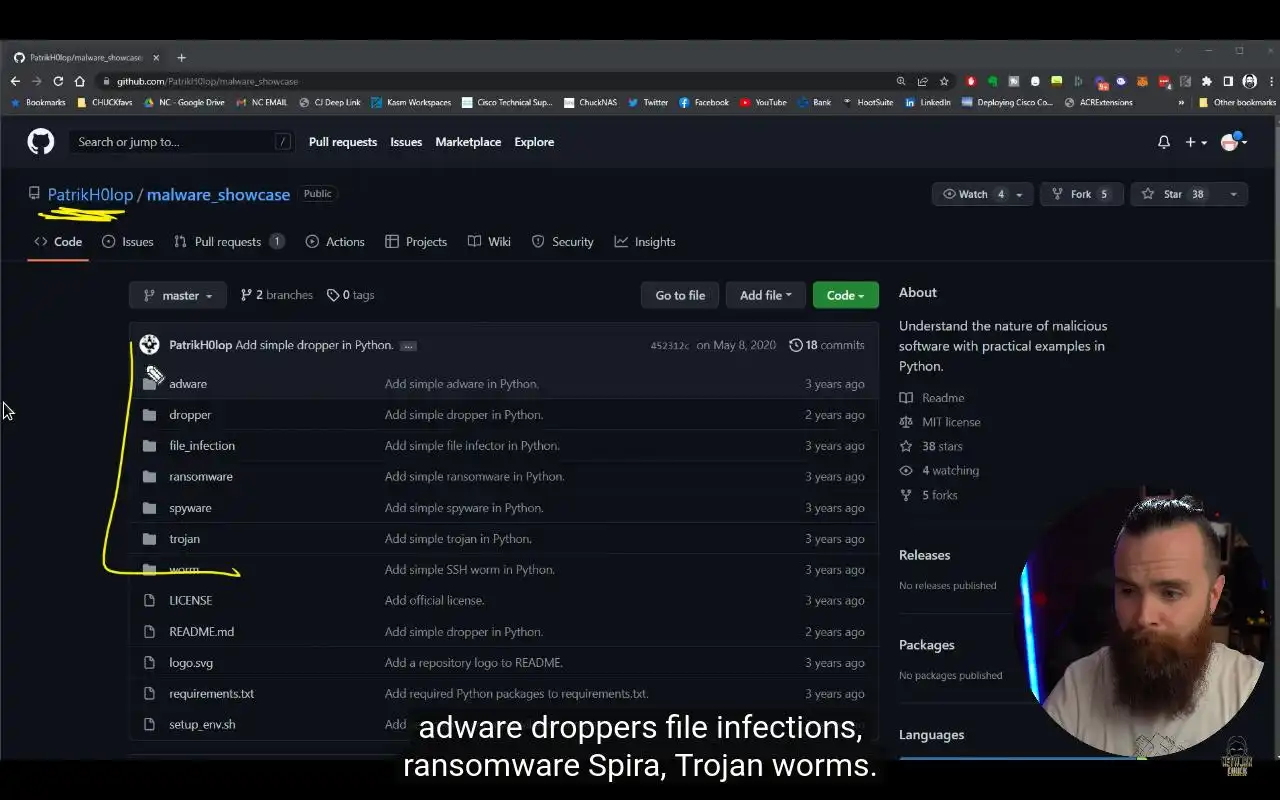Select the repository Pull requests tab
Viewport: 1280px width, 800px height.
pos(229,242)
